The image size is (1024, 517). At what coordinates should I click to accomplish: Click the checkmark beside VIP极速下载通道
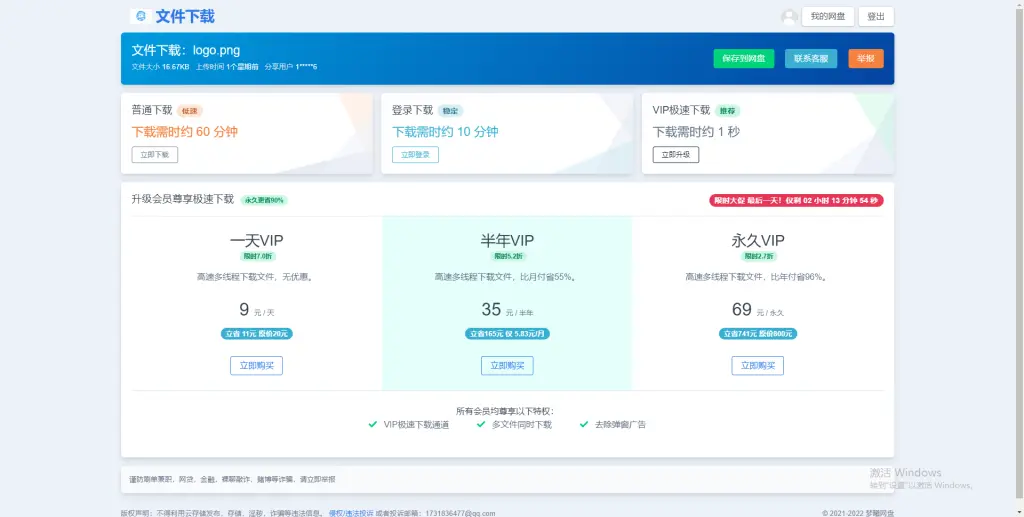pyautogui.click(x=373, y=425)
